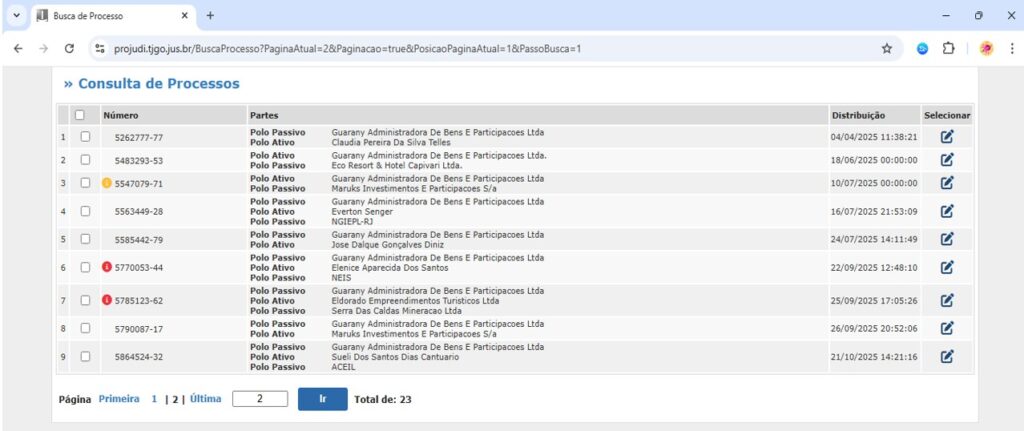Click the select icon for process 5547079-71

point(946,183)
